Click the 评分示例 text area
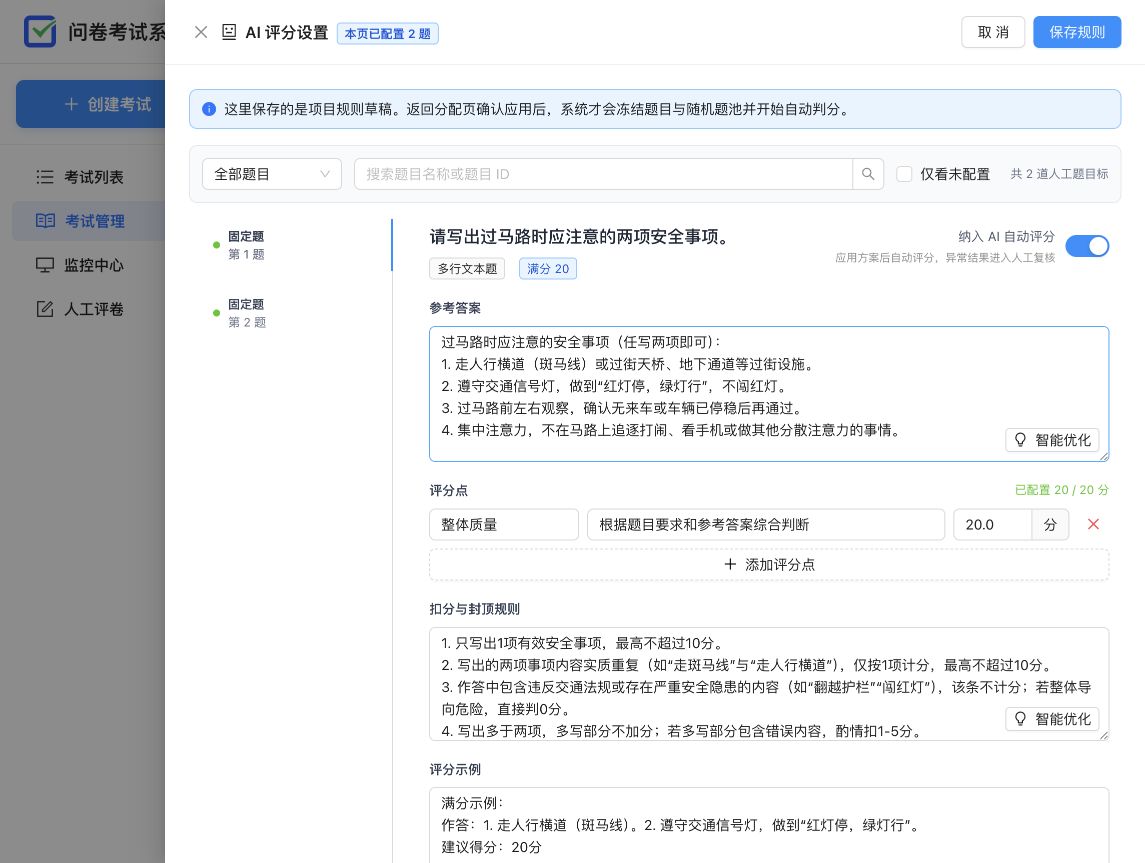The width and height of the screenshot is (1145, 863). [x=769, y=825]
